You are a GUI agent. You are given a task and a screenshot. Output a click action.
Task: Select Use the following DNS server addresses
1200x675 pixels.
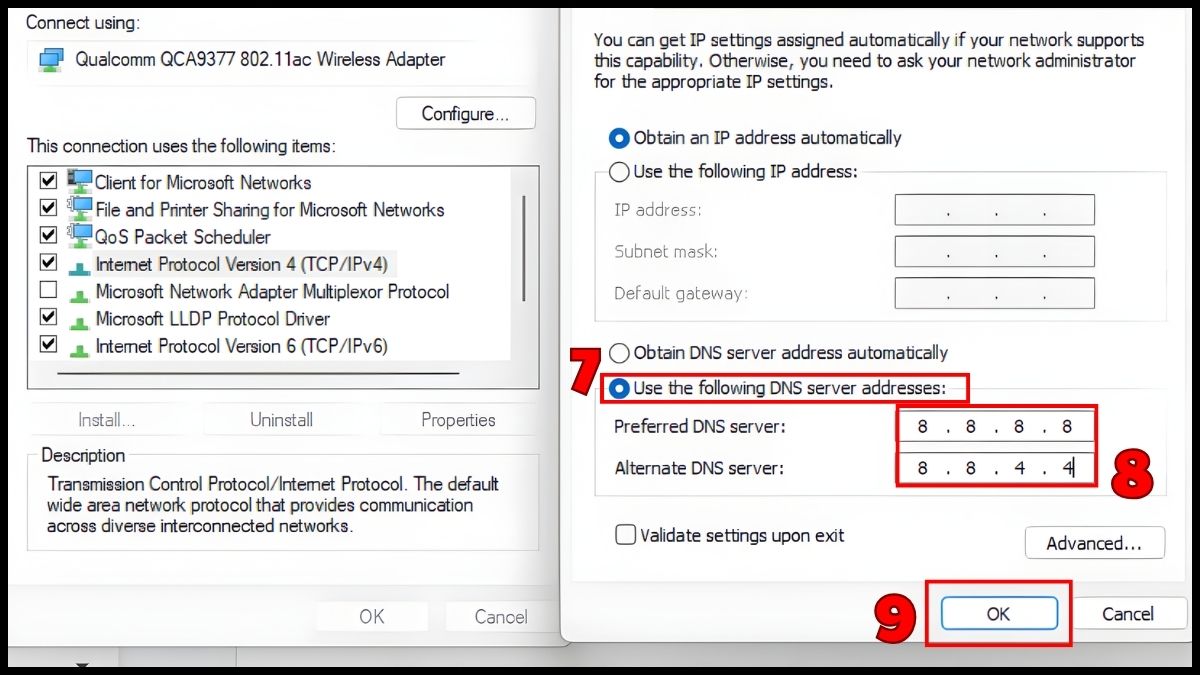coord(619,387)
